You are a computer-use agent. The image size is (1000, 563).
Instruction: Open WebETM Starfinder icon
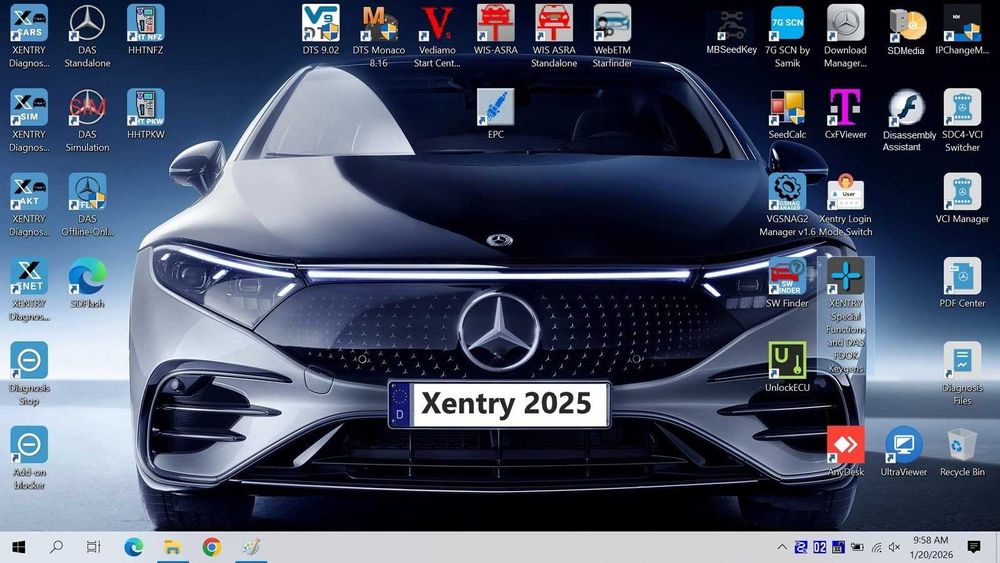(612, 23)
